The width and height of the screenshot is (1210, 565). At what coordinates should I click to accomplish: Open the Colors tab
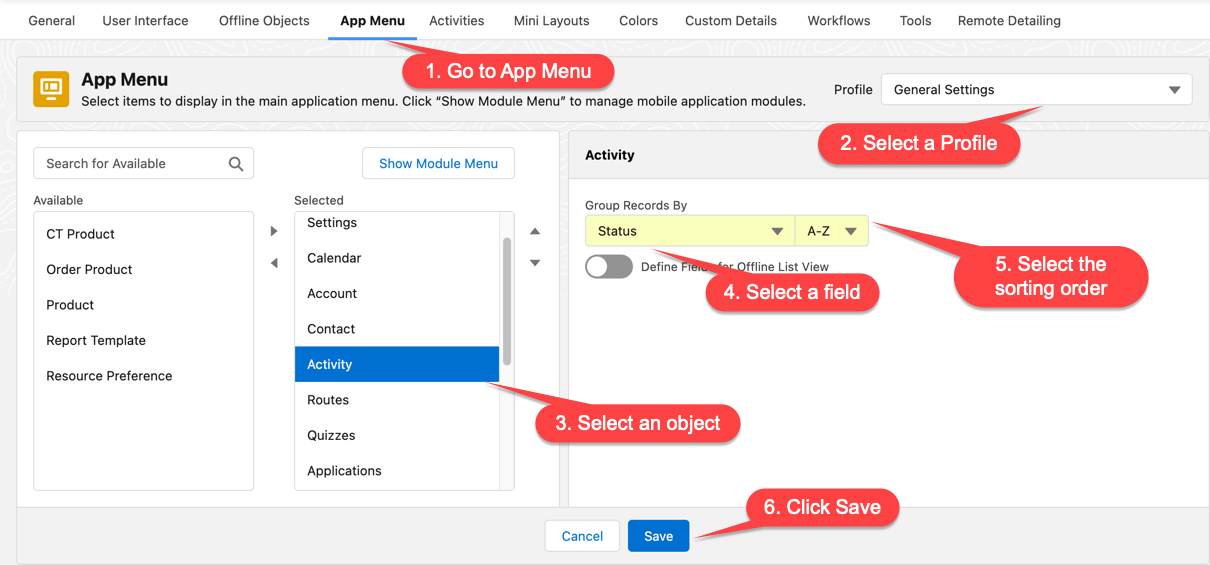pos(638,20)
